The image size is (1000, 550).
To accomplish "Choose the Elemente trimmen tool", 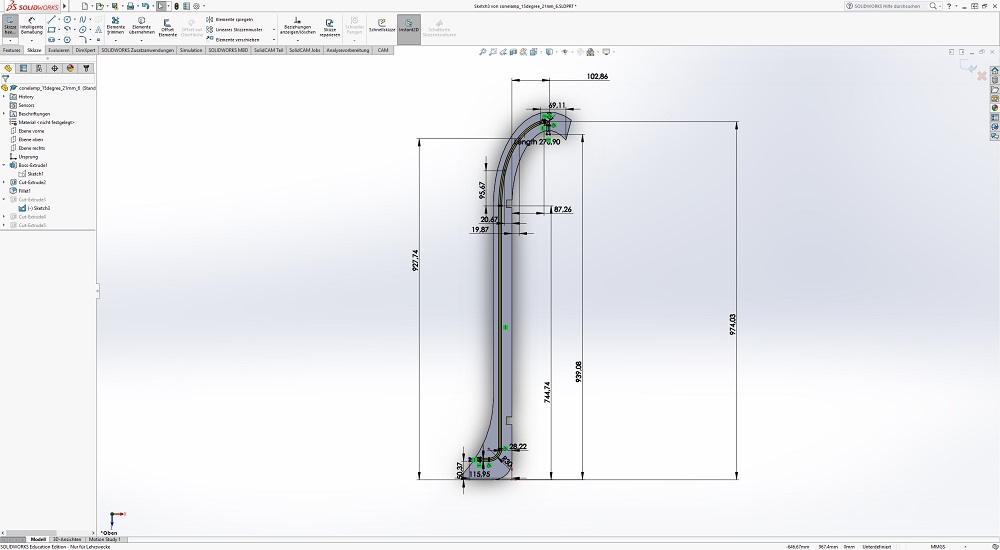I will [115, 26].
